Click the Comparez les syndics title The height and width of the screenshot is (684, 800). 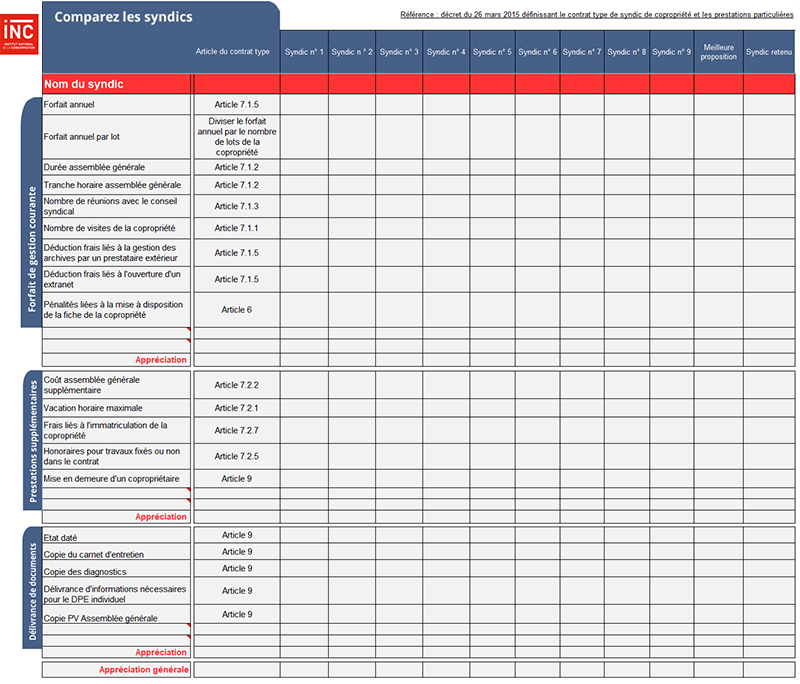click(x=123, y=17)
